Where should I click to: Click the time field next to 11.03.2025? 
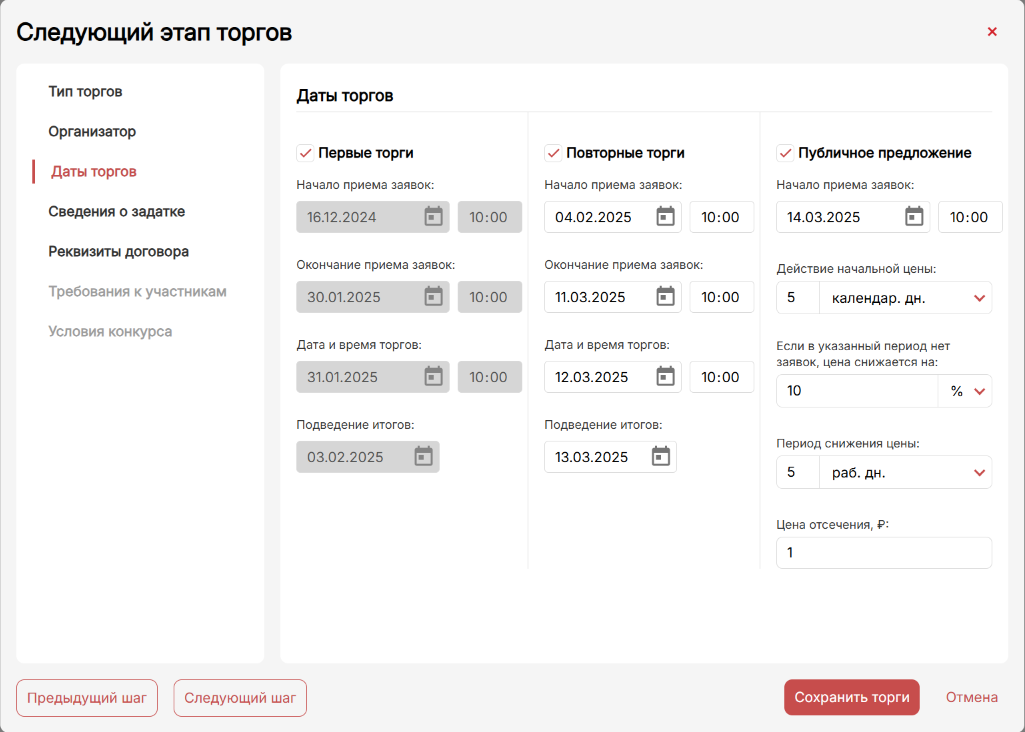tap(721, 297)
